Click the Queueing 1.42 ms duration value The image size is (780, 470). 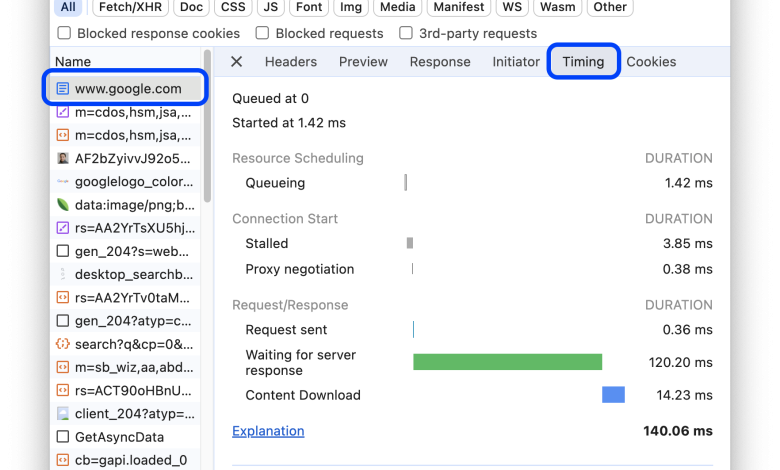coord(688,183)
